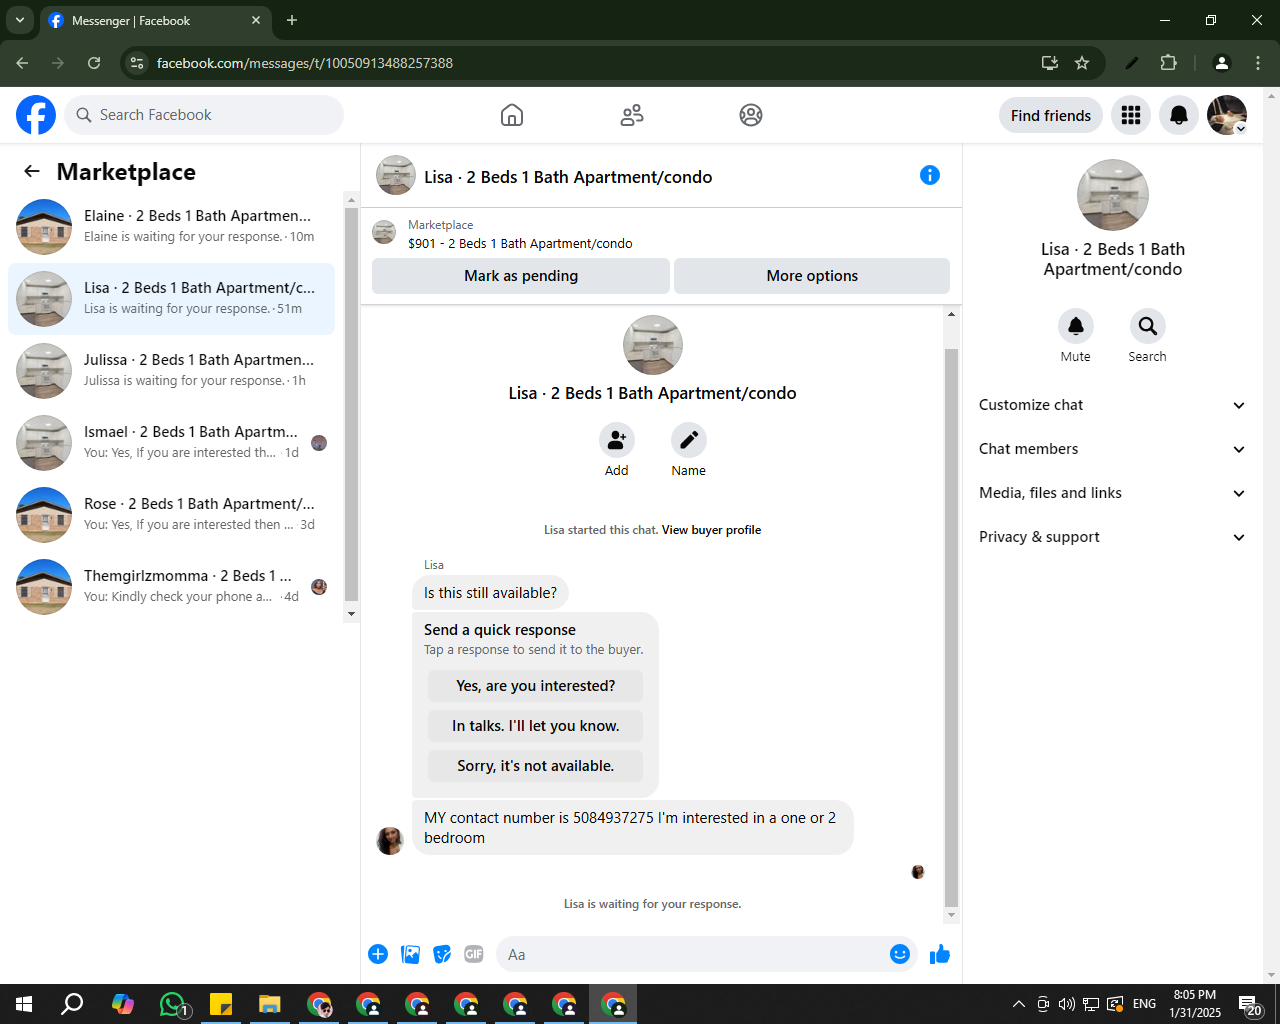The width and height of the screenshot is (1280, 1024).
Task: Open the Groups icon in top navigation
Action: click(751, 115)
